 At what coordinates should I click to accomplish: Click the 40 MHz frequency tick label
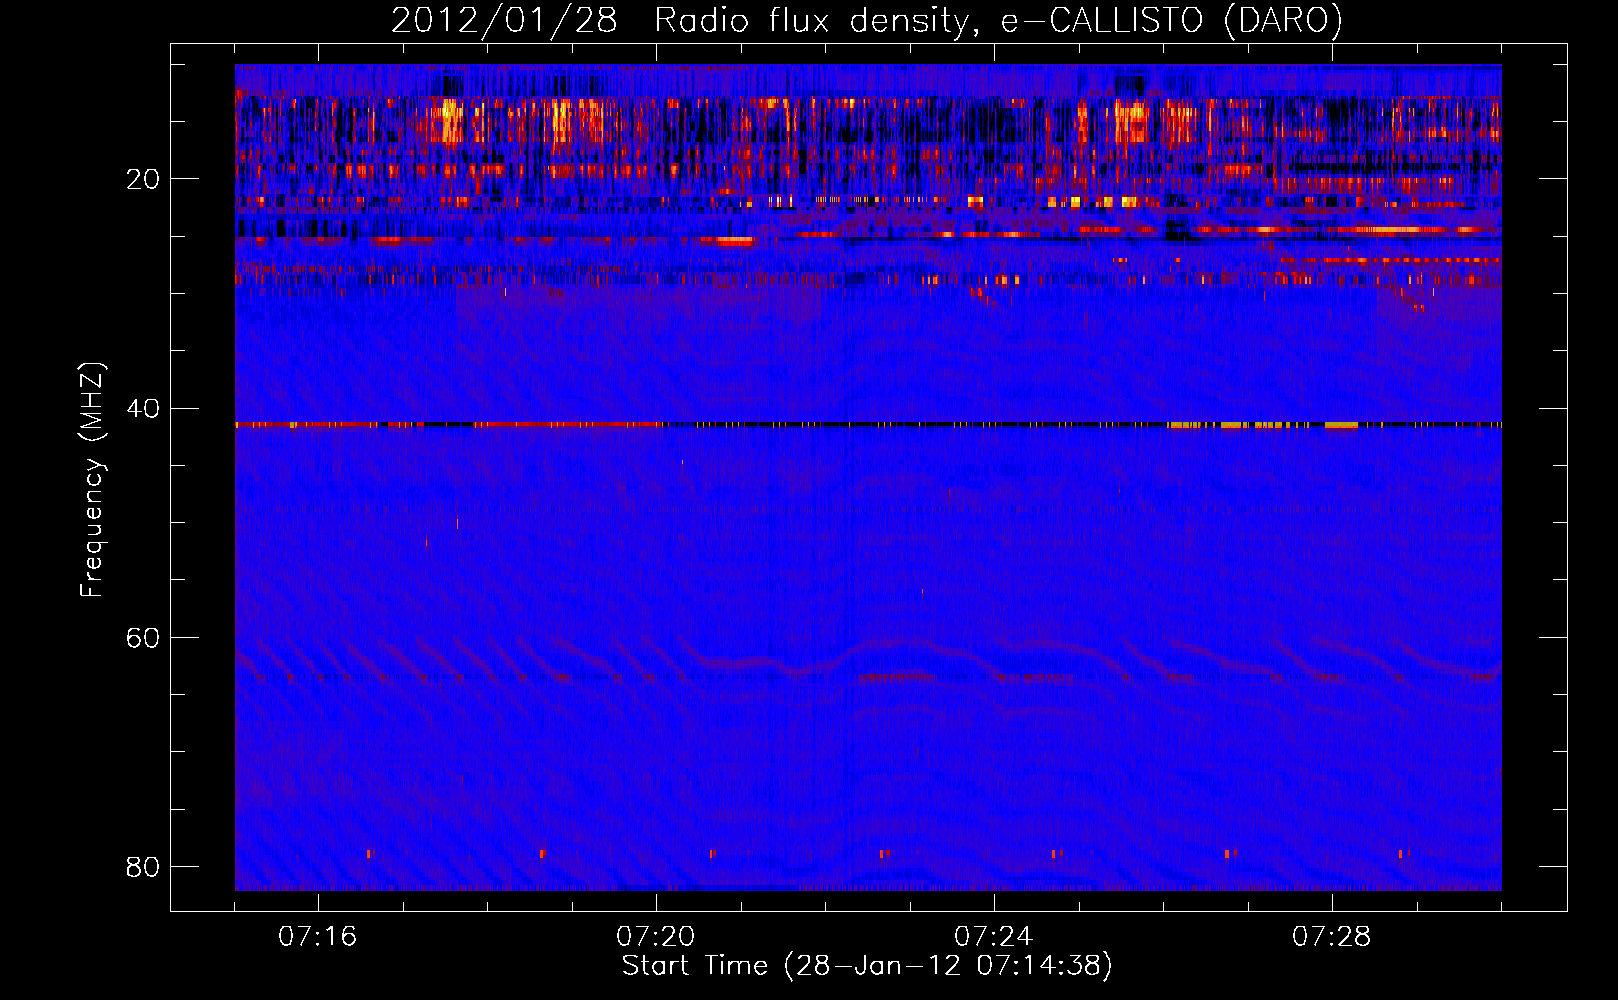click(x=143, y=408)
